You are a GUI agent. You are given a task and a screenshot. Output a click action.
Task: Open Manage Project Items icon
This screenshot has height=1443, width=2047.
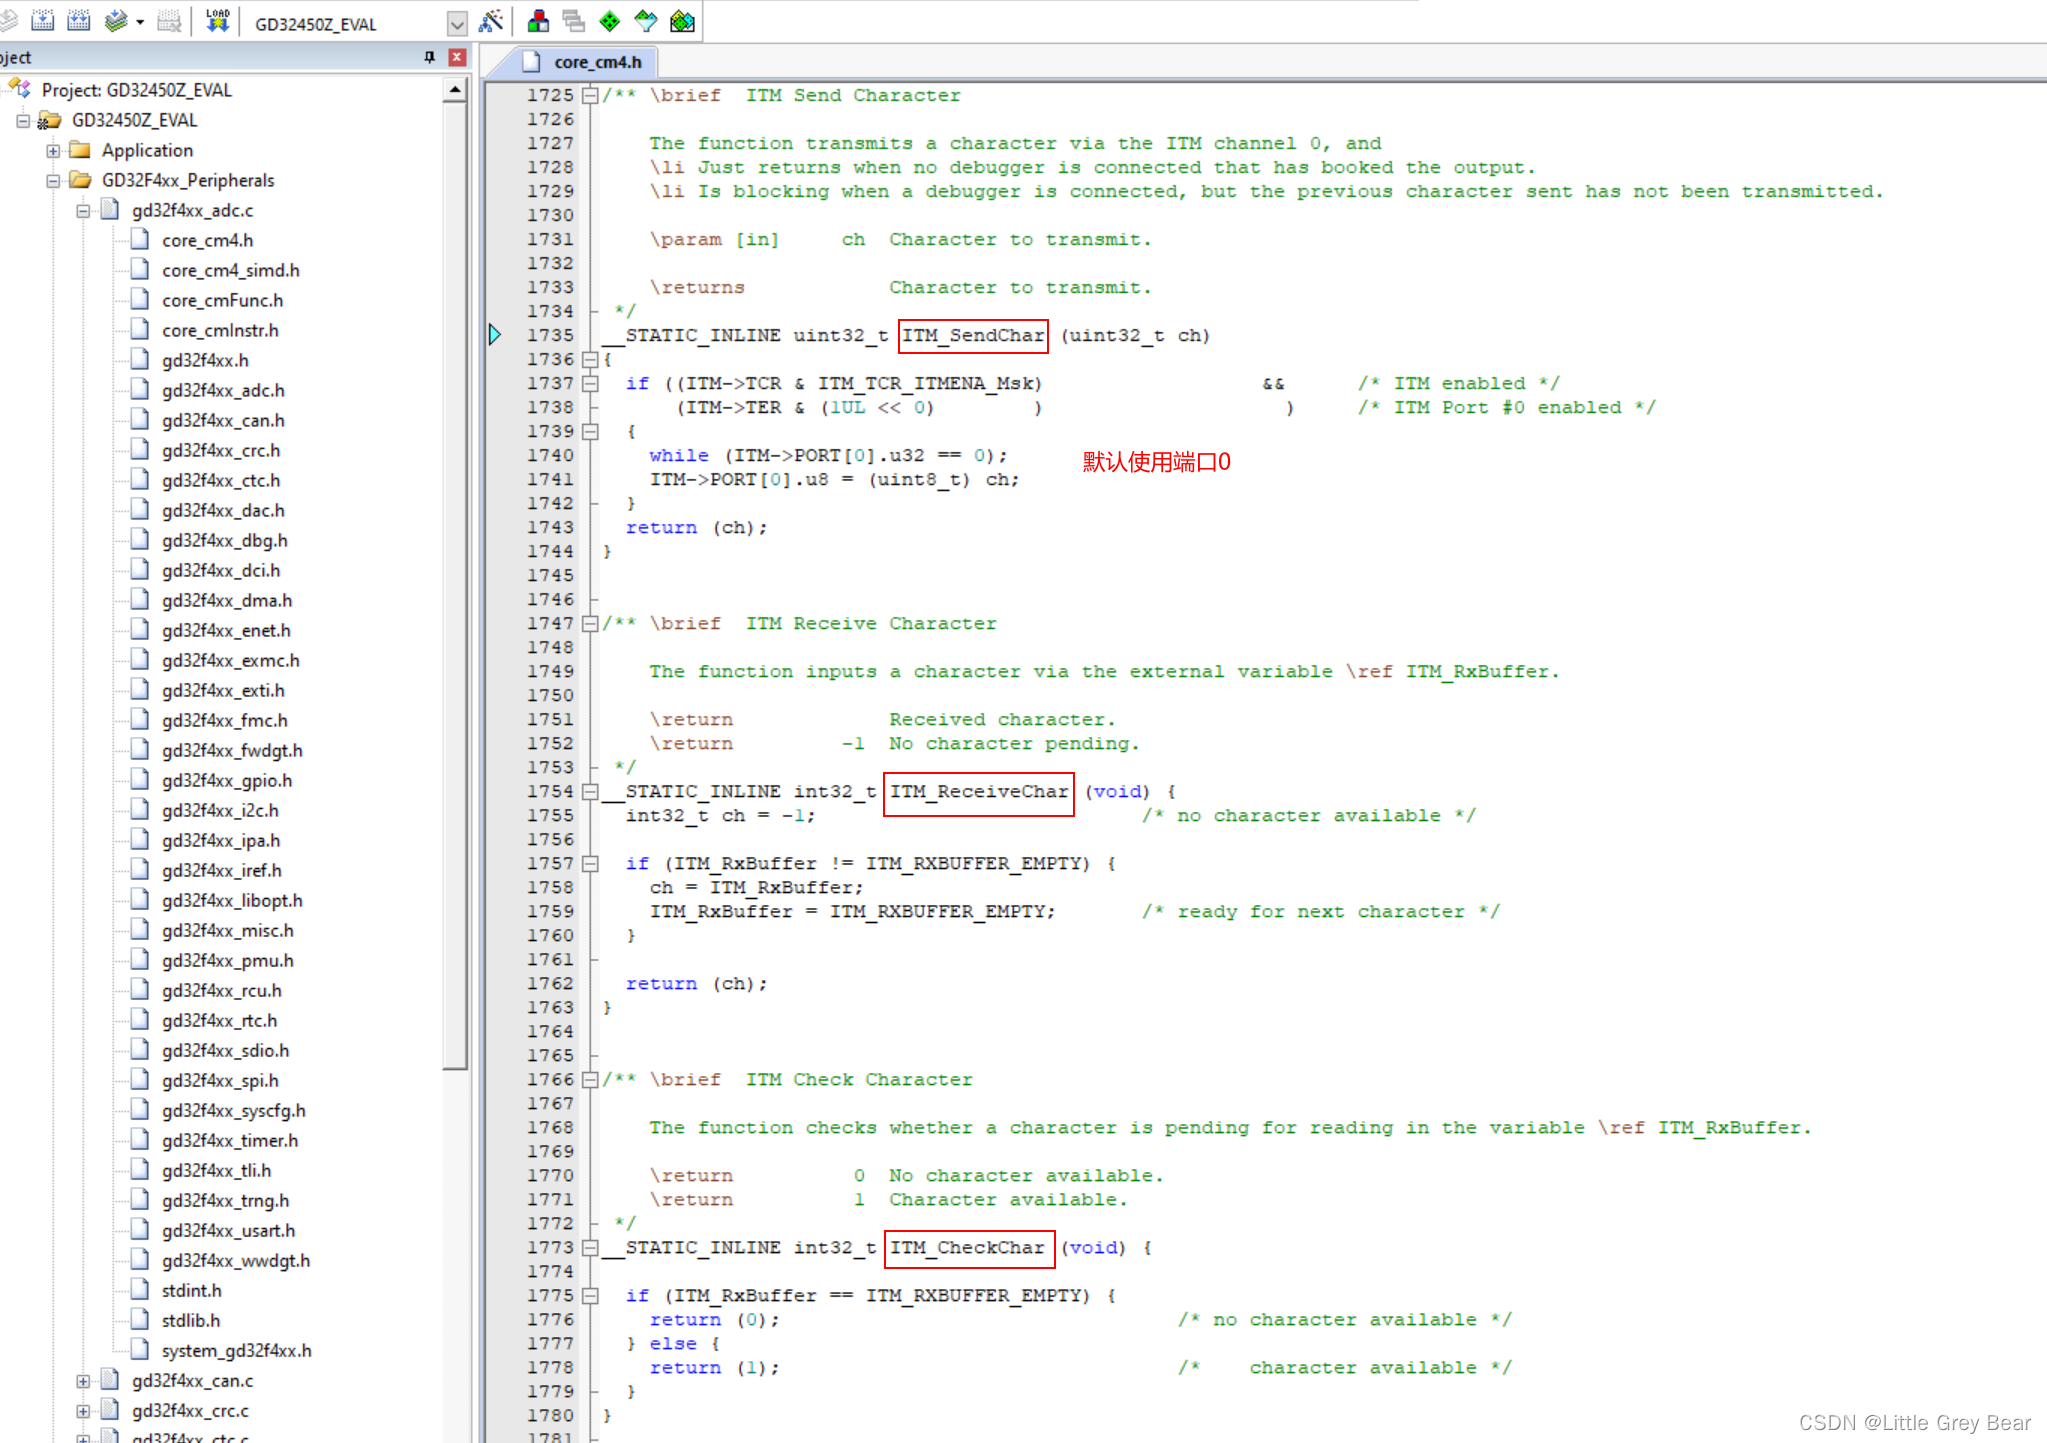(x=538, y=21)
